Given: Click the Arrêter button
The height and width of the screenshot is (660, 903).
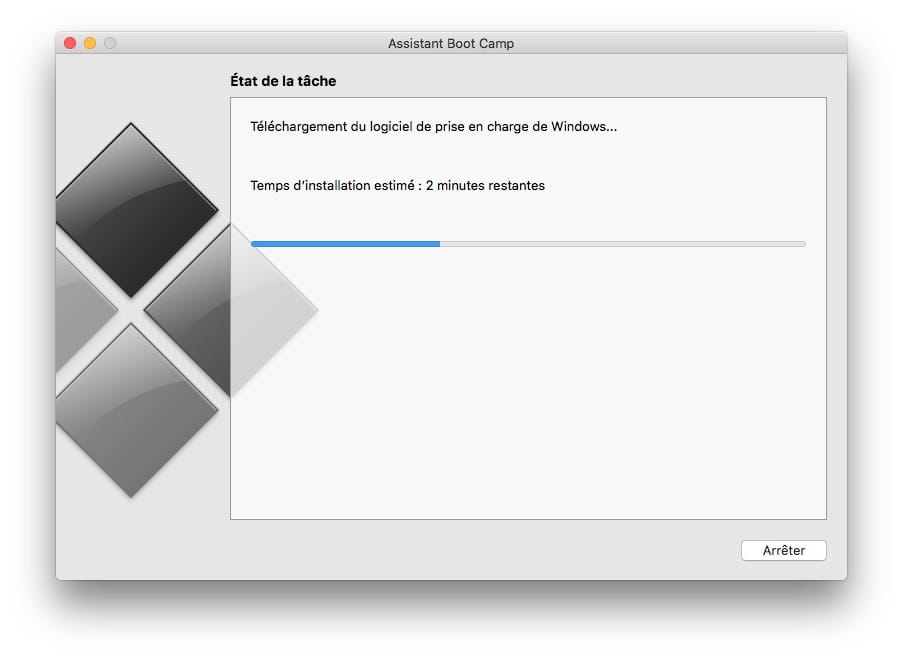Looking at the screenshot, I should click(783, 550).
